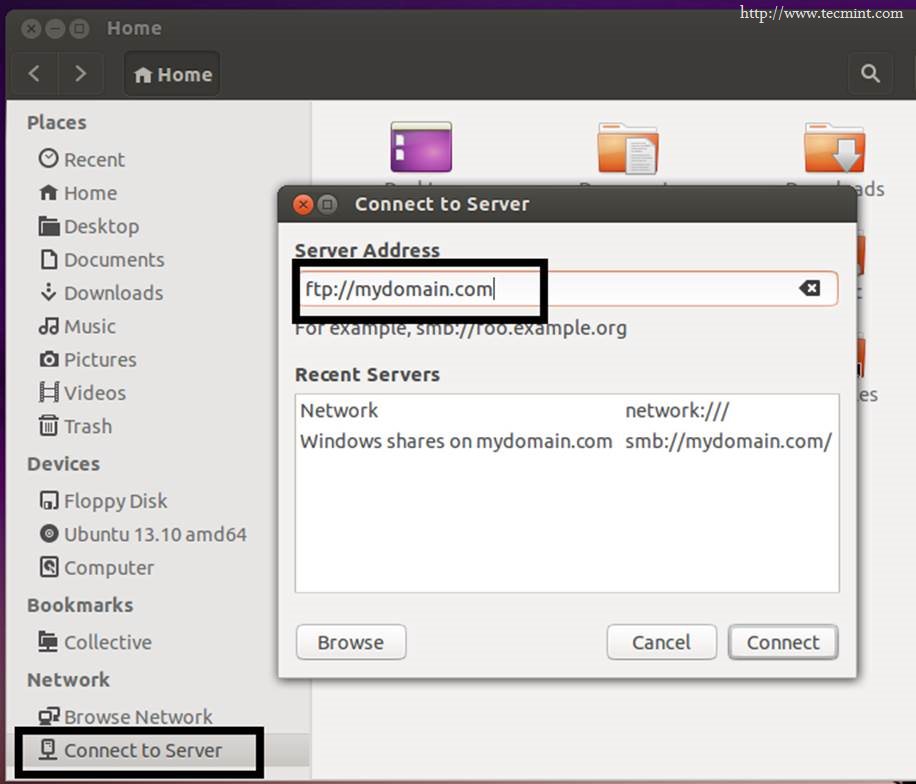The width and height of the screenshot is (916, 784).
Task: Open the search magnifier in toolbar
Action: (x=870, y=74)
